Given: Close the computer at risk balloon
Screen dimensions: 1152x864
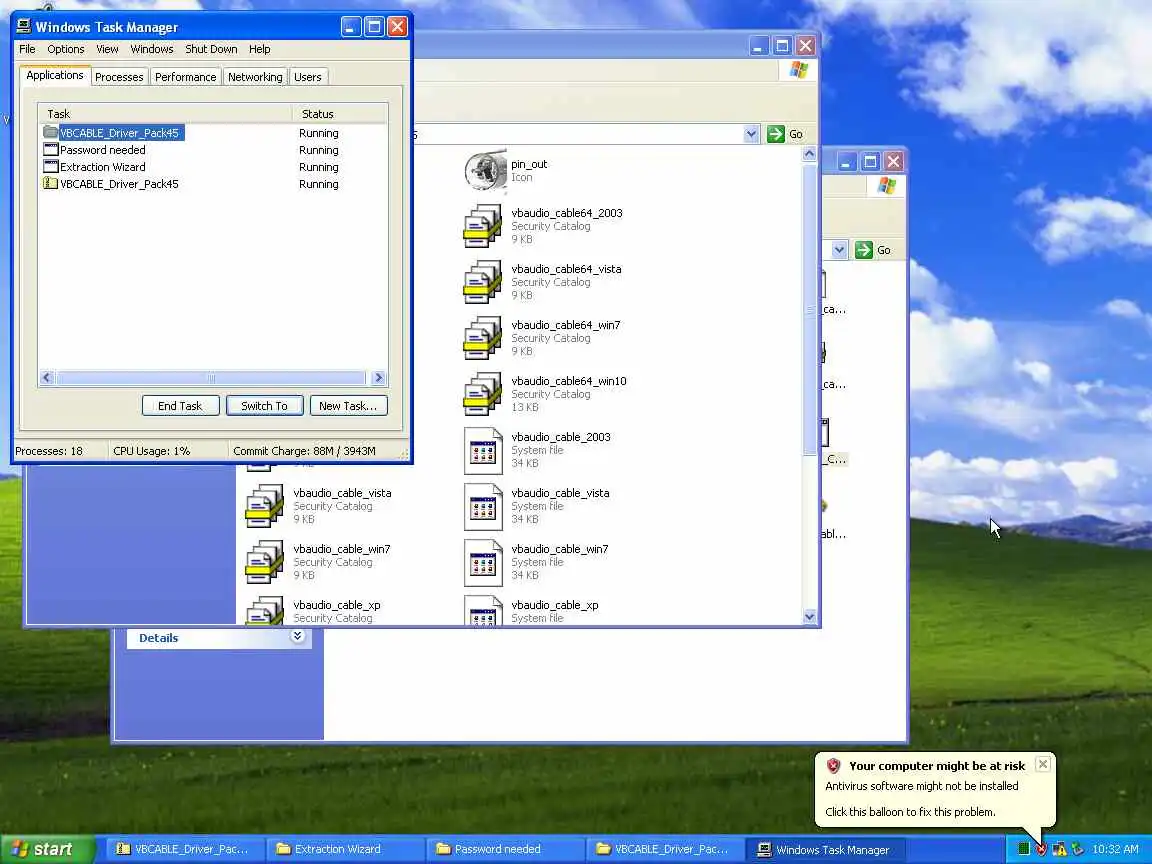Looking at the screenshot, I should [x=1043, y=764].
